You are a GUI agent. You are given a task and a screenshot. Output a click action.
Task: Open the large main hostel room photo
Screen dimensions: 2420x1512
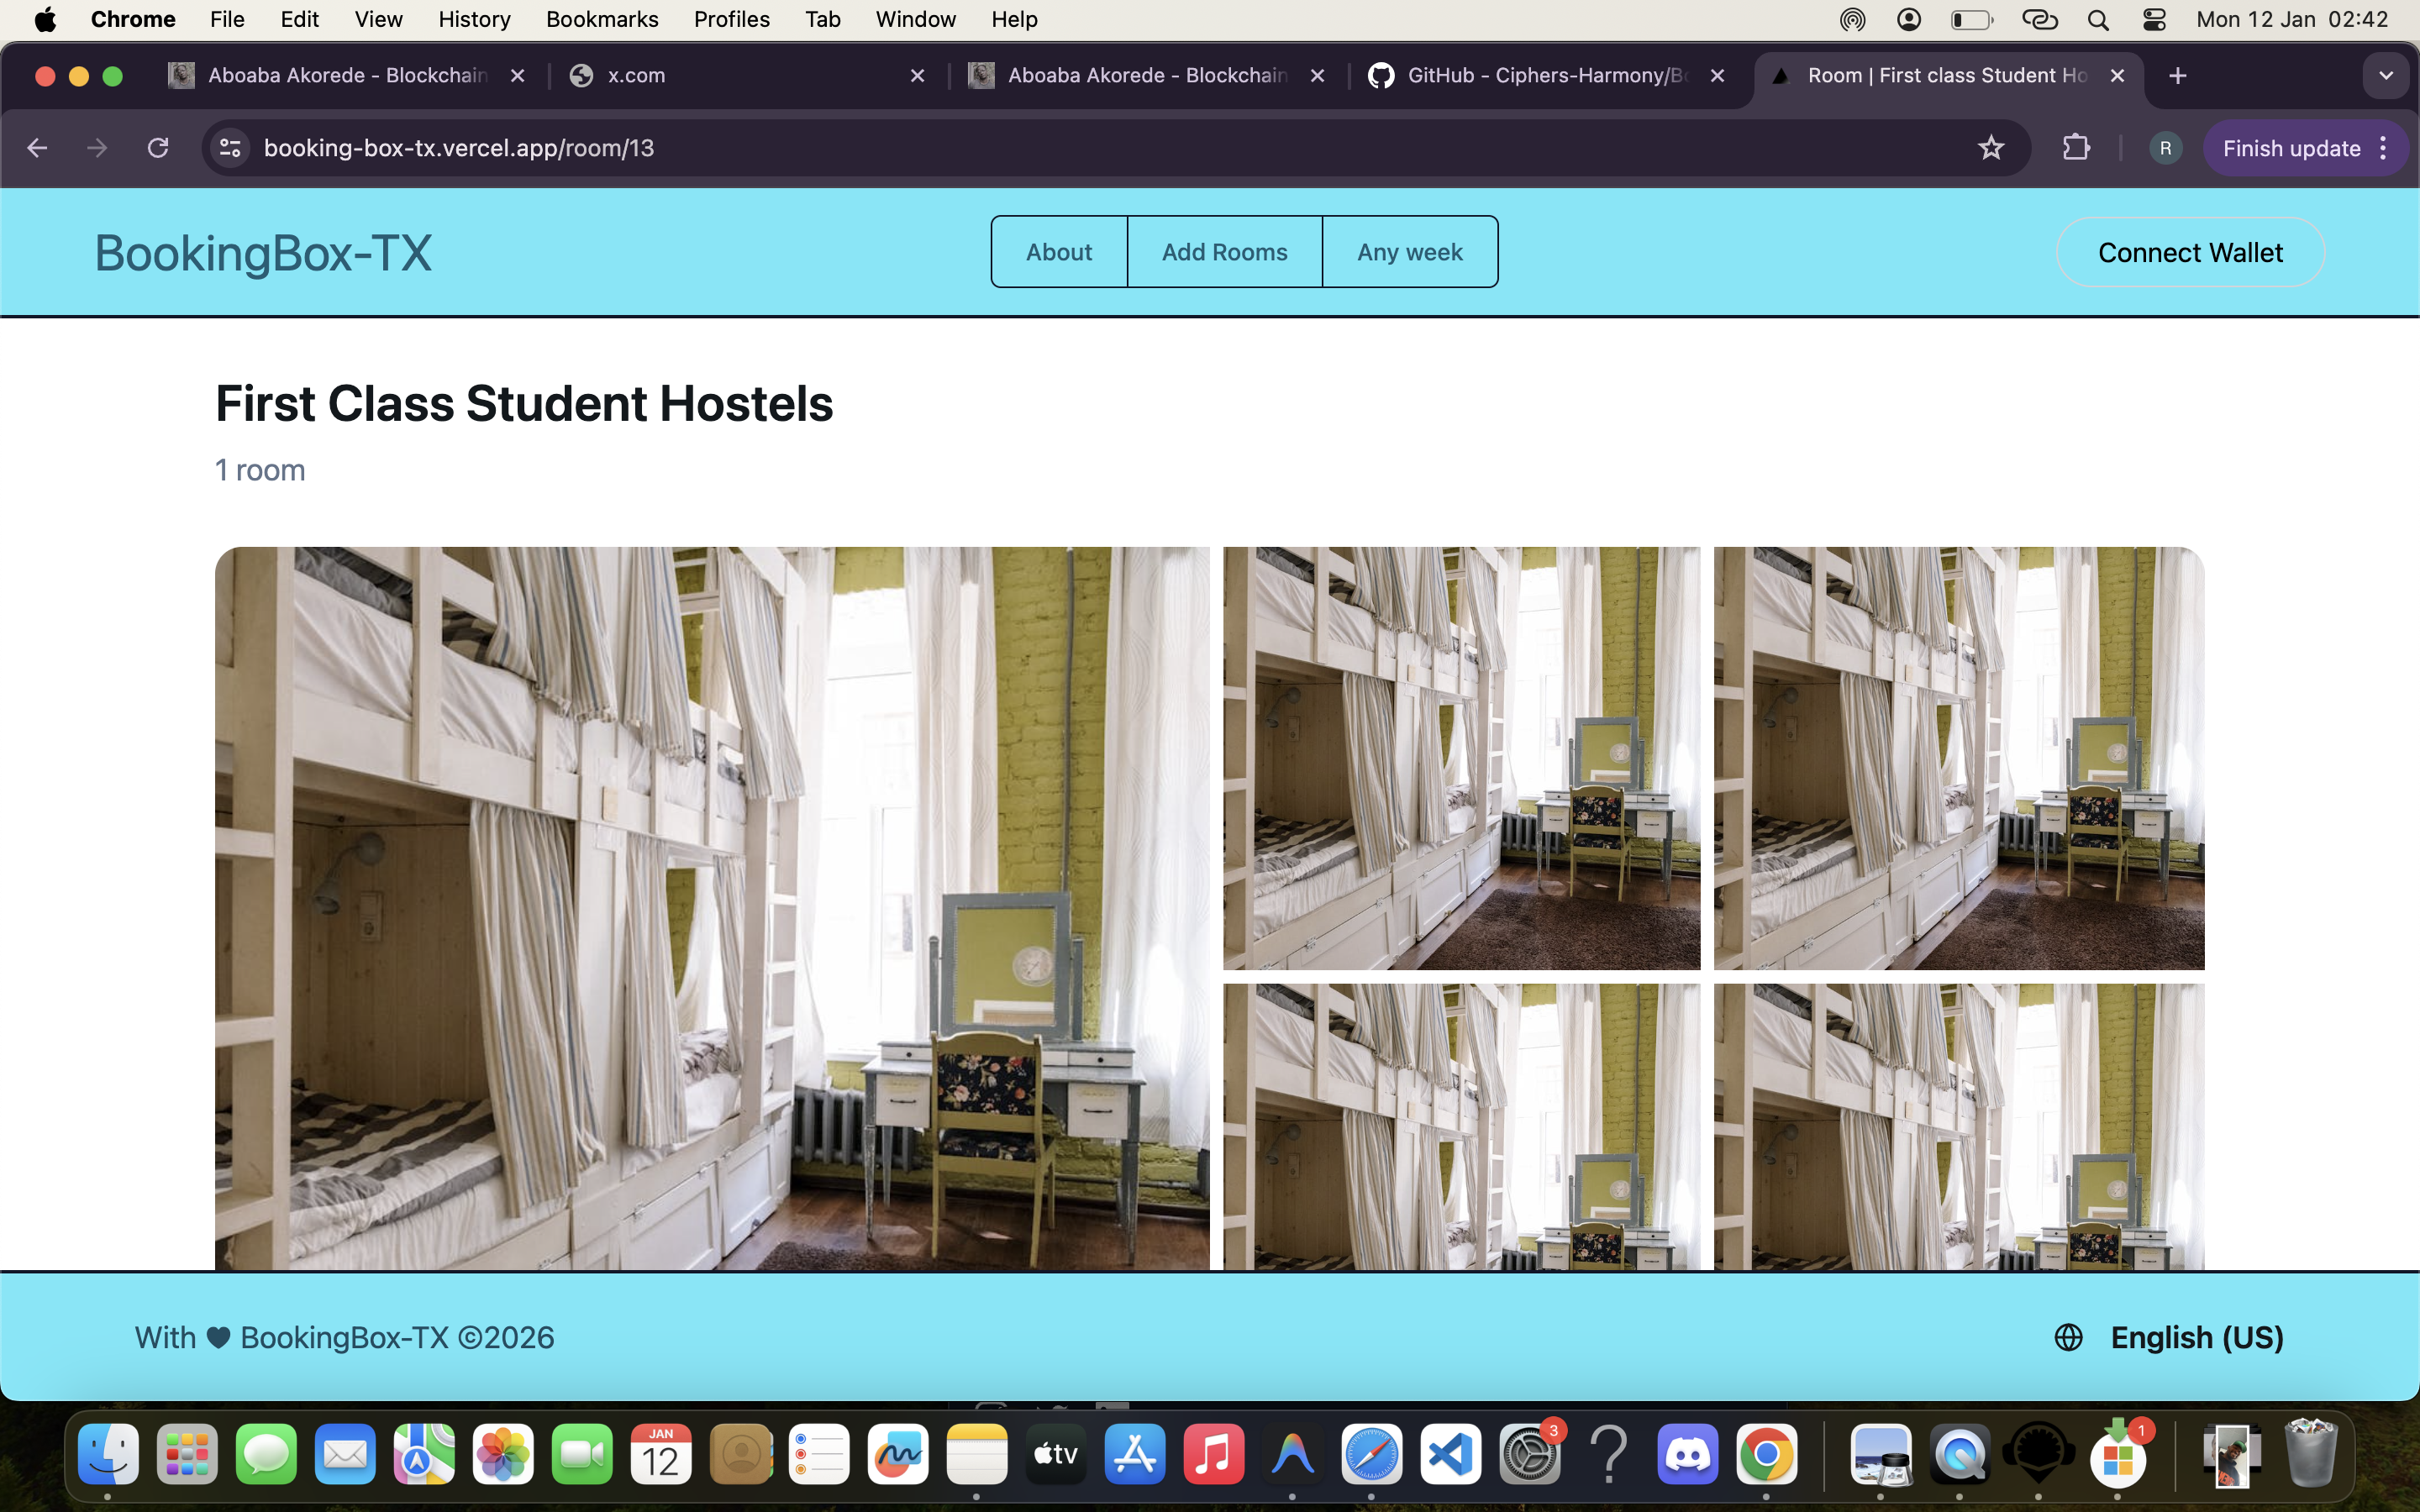pos(711,906)
